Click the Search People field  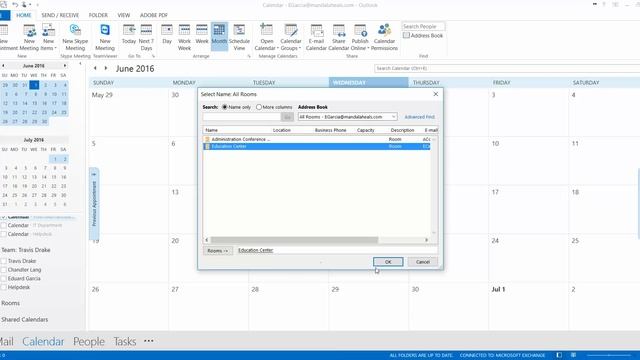click(x=423, y=26)
